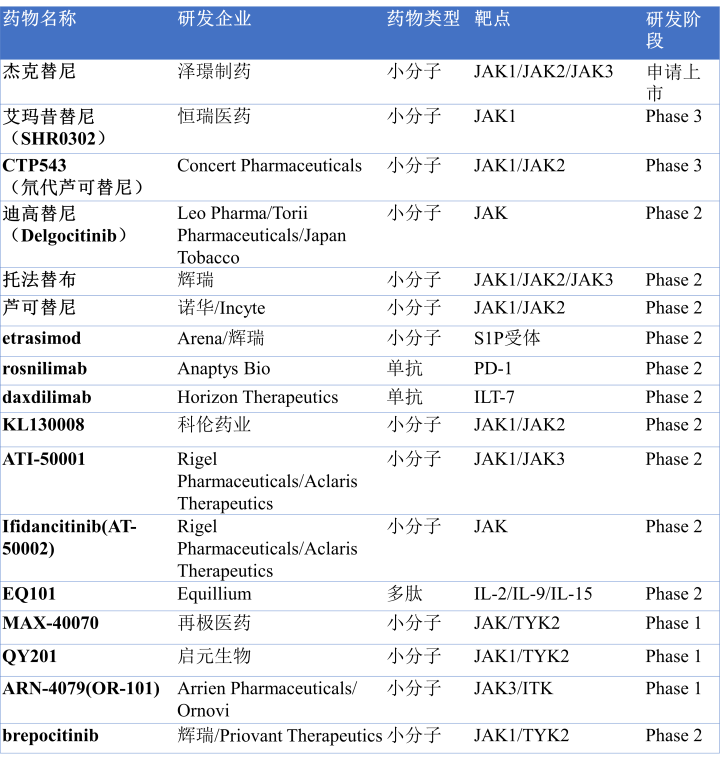Image resolution: width=720 pixels, height=757 pixels.
Task: Click the JAK1/JAK3 target cell
Action: tap(519, 459)
